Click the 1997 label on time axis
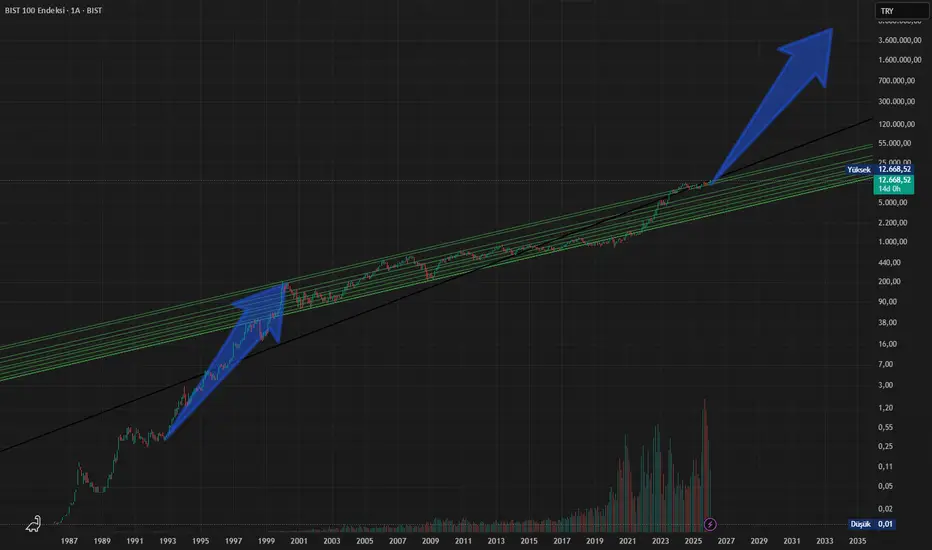Screen dimensions: 932x550 [234, 541]
